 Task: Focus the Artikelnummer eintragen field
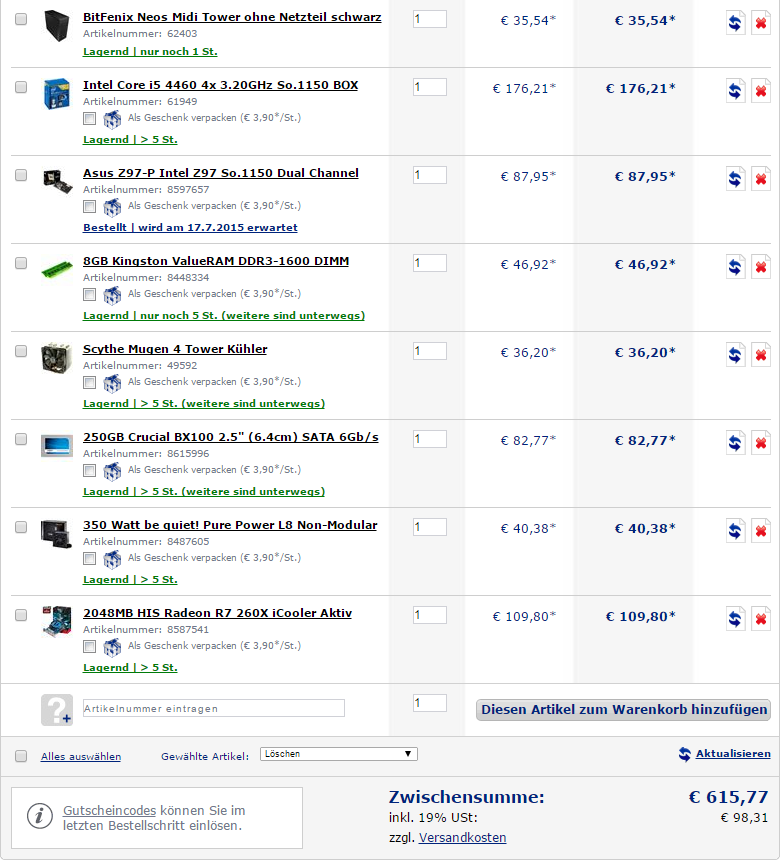(x=214, y=708)
